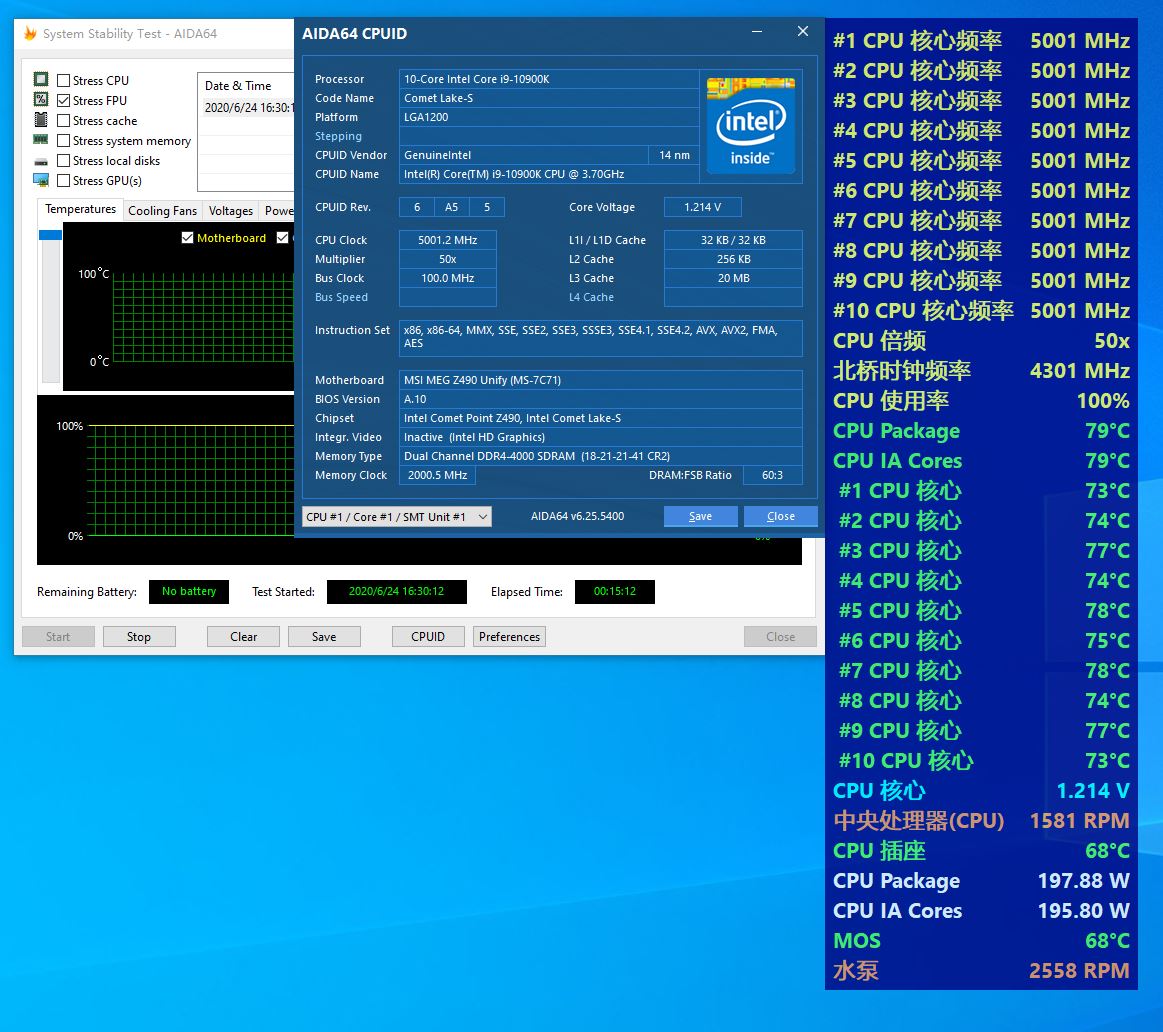Save the CPUID information
This screenshot has width=1163, height=1032.
[700, 516]
